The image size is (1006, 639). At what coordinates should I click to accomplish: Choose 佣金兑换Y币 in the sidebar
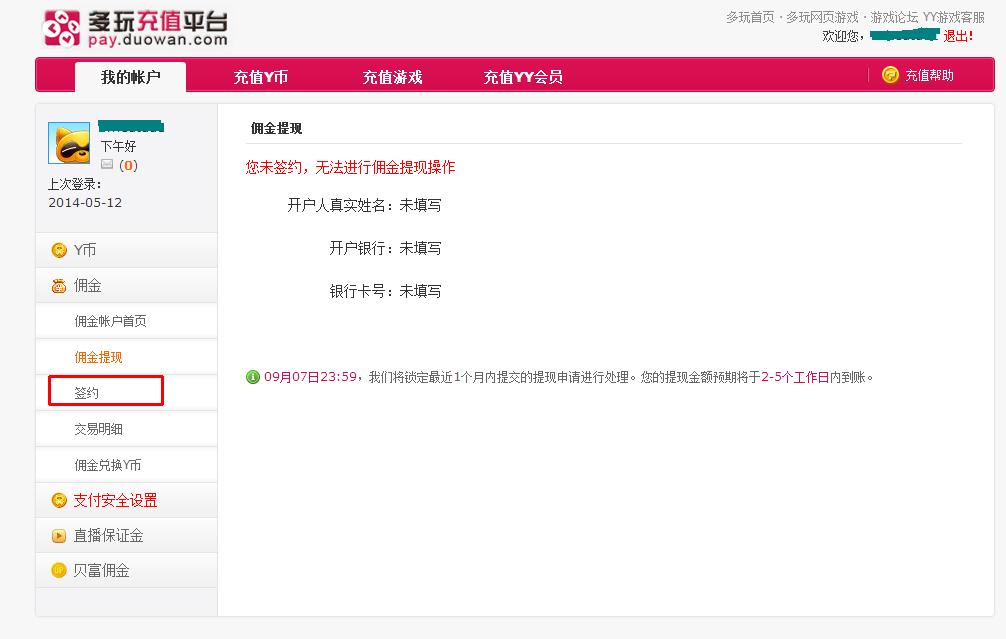108,465
